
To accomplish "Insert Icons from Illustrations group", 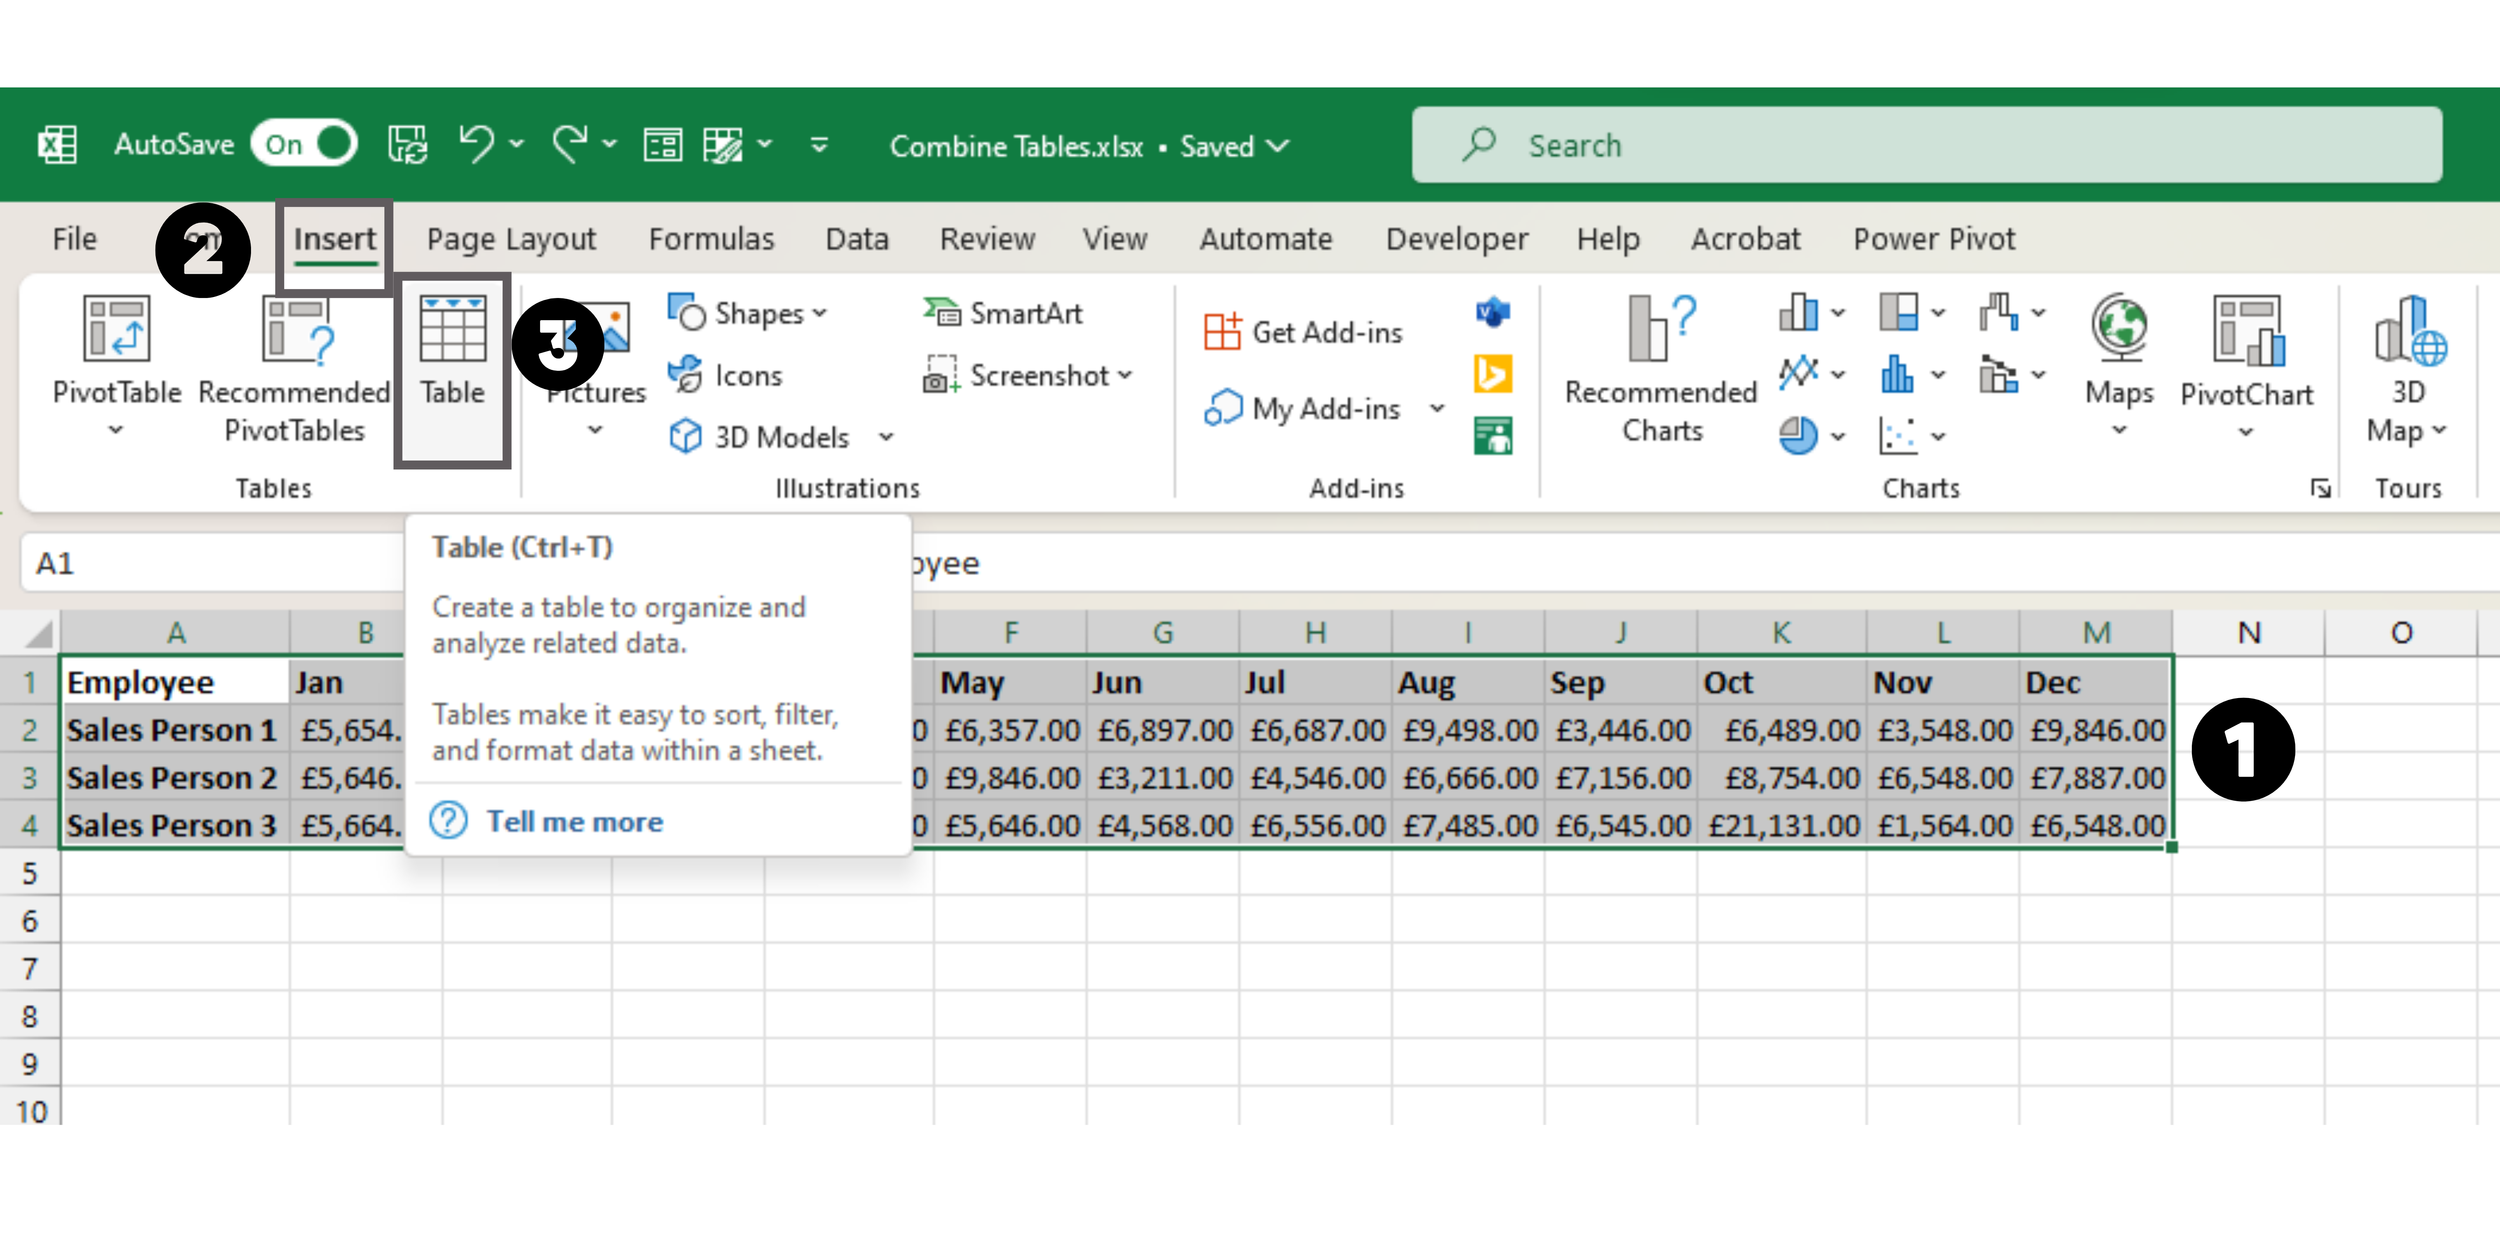I will (x=727, y=375).
